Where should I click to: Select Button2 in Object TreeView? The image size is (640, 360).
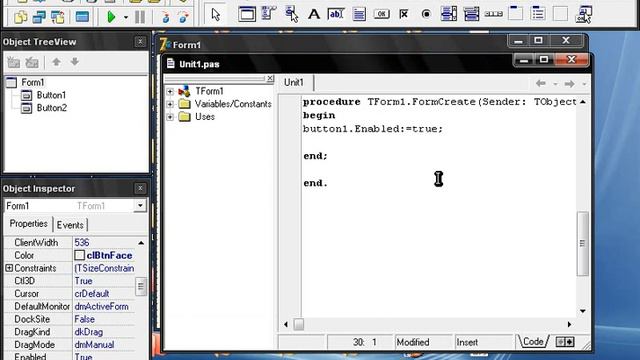tap(51, 108)
